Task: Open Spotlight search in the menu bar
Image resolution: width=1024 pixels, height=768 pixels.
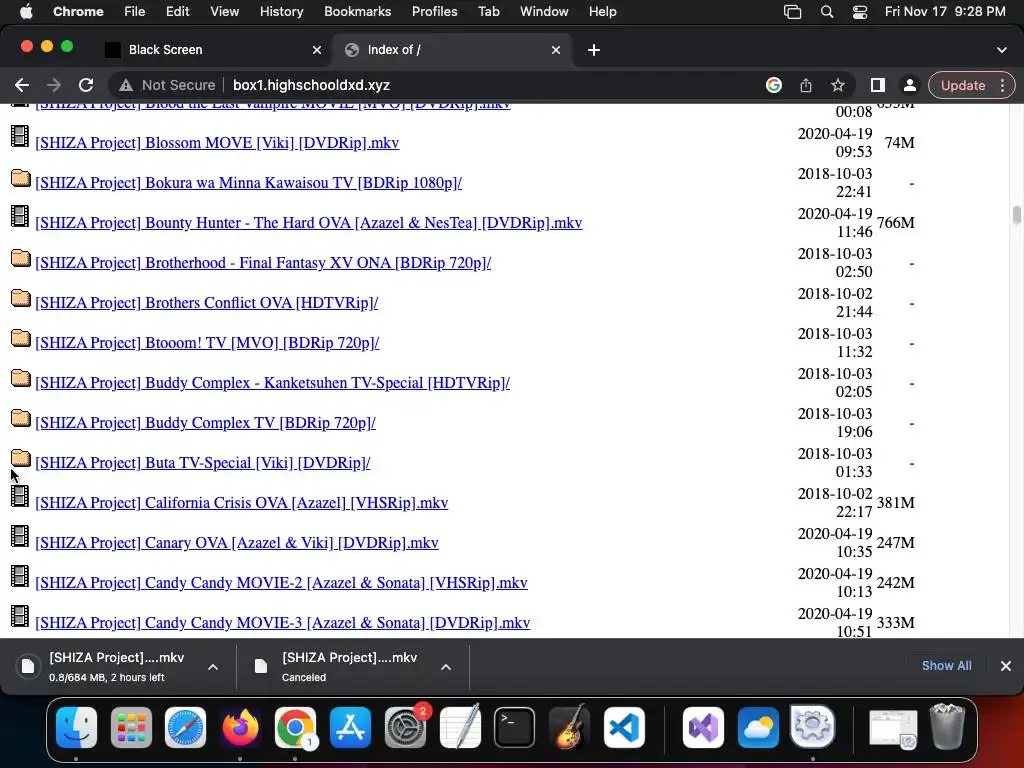Action: coord(827,11)
